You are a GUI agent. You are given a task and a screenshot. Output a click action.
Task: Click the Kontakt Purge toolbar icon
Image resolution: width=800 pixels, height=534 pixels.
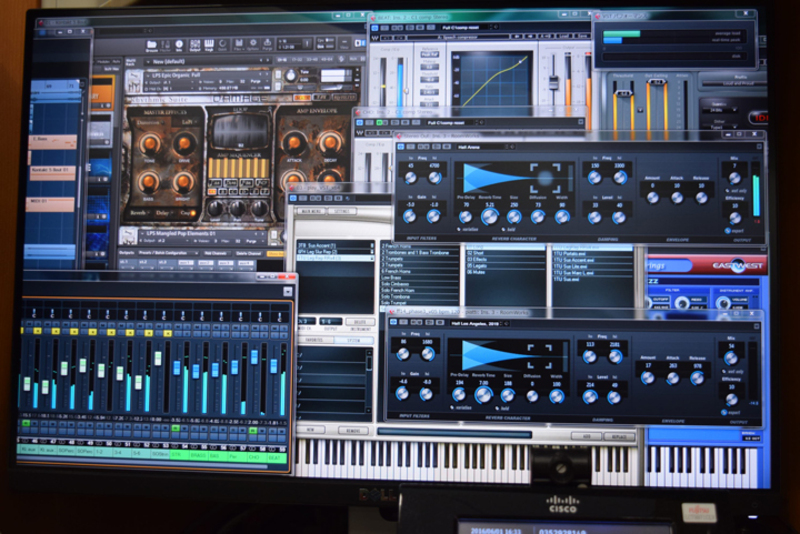pyautogui.click(x=267, y=45)
